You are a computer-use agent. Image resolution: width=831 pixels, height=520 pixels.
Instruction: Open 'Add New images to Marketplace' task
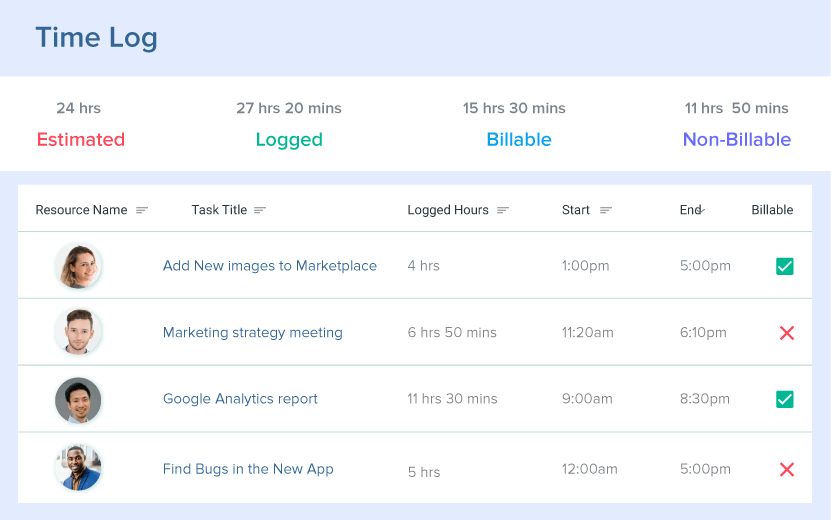click(269, 266)
